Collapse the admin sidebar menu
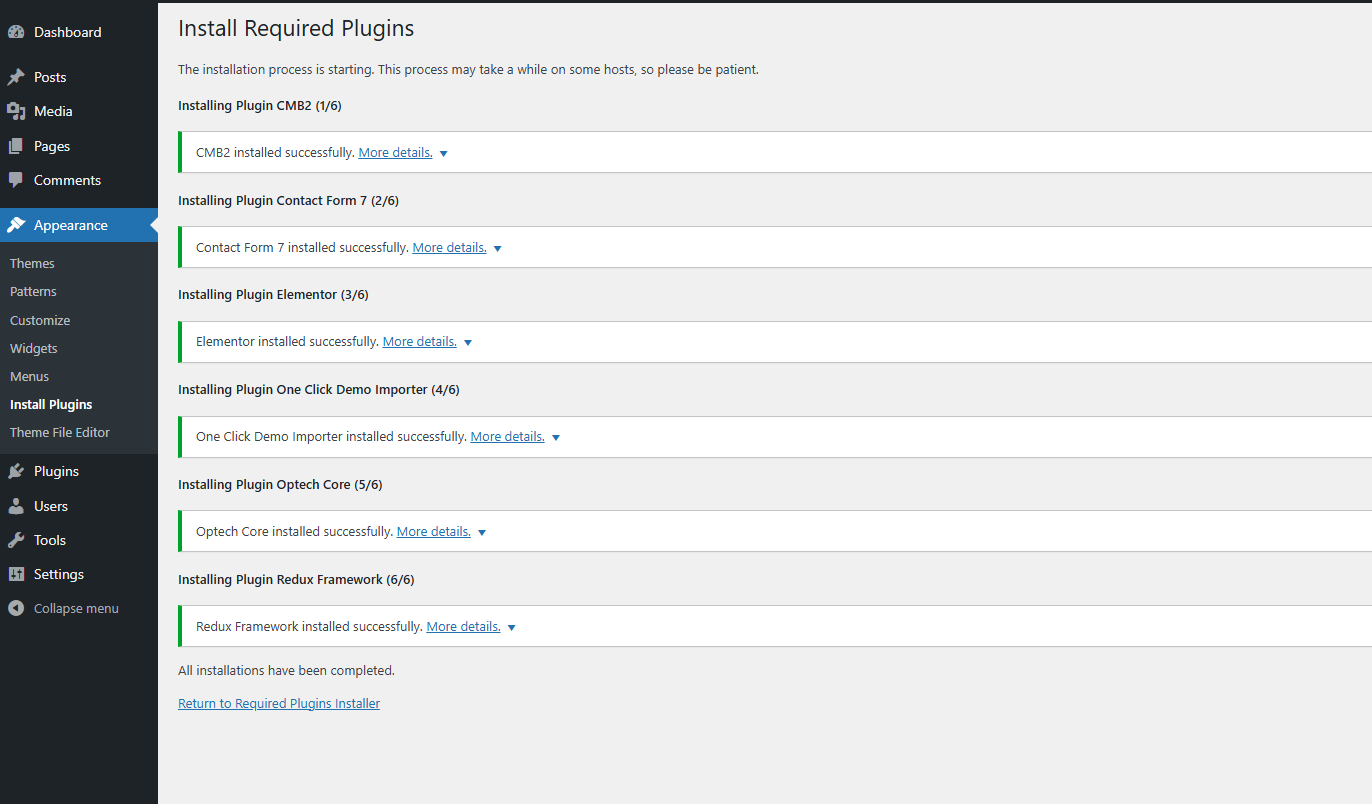Image resolution: width=1372 pixels, height=804 pixels. (64, 608)
